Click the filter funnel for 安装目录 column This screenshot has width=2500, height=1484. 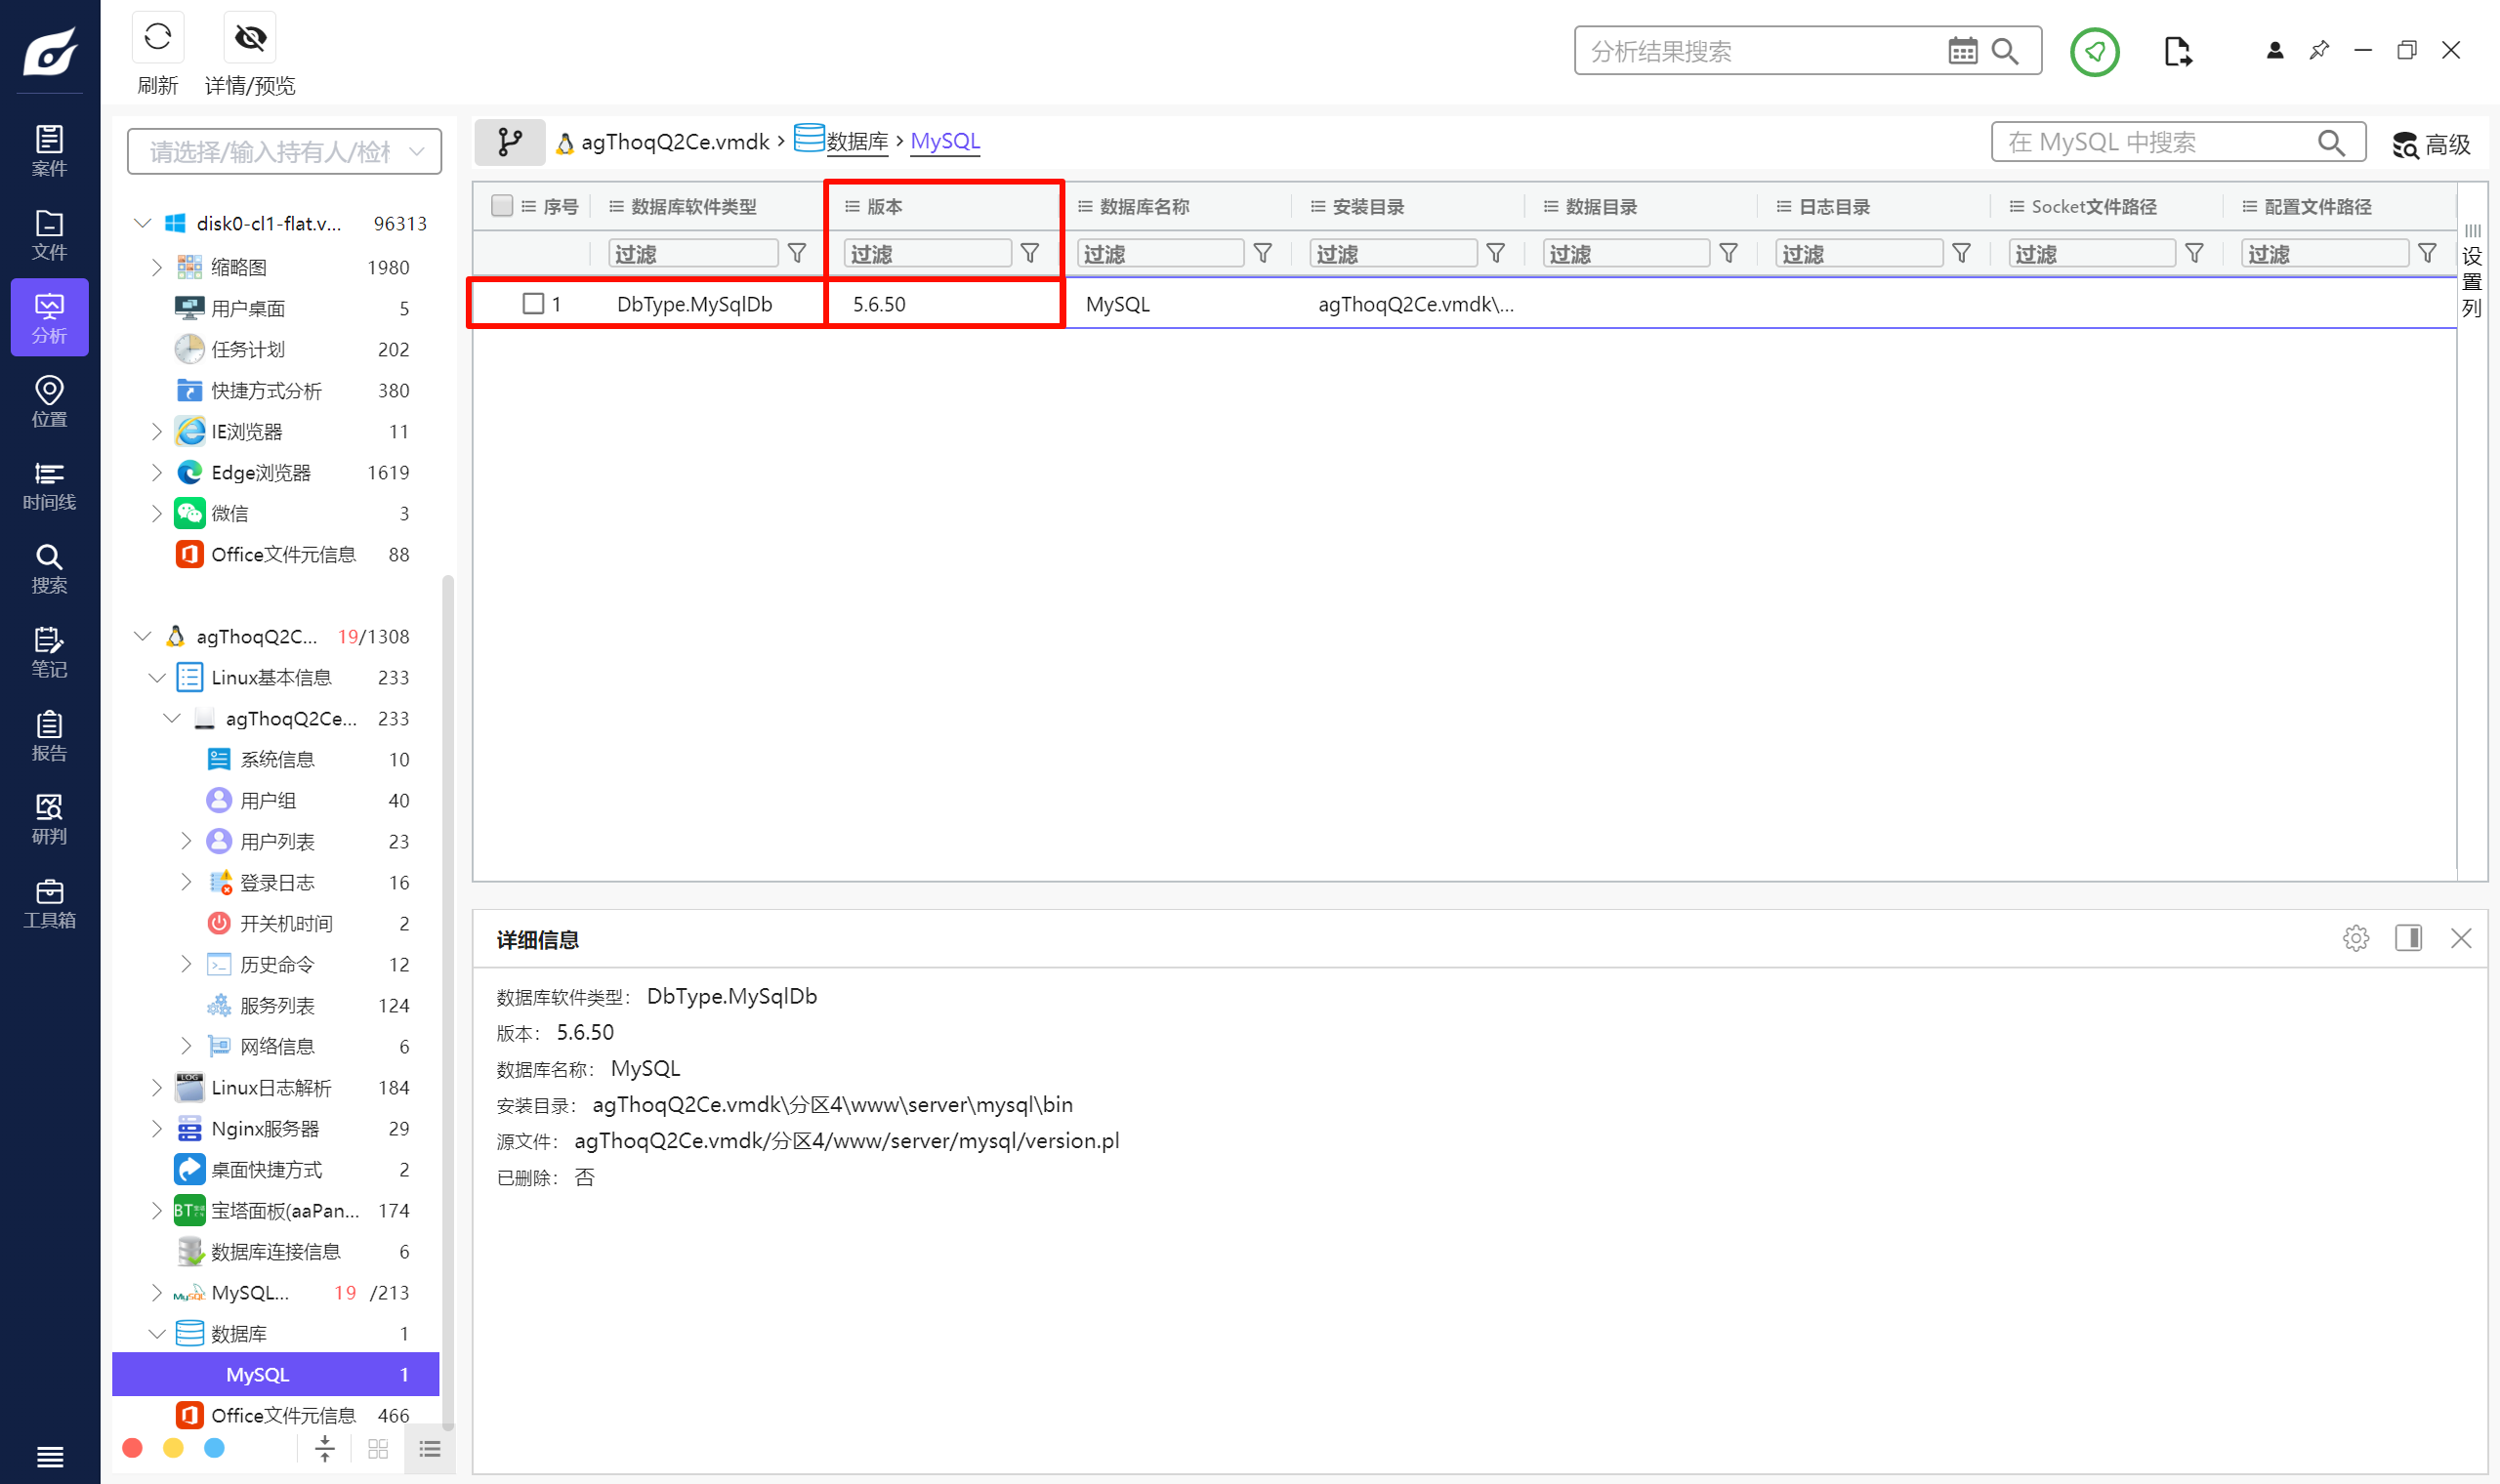(1496, 253)
